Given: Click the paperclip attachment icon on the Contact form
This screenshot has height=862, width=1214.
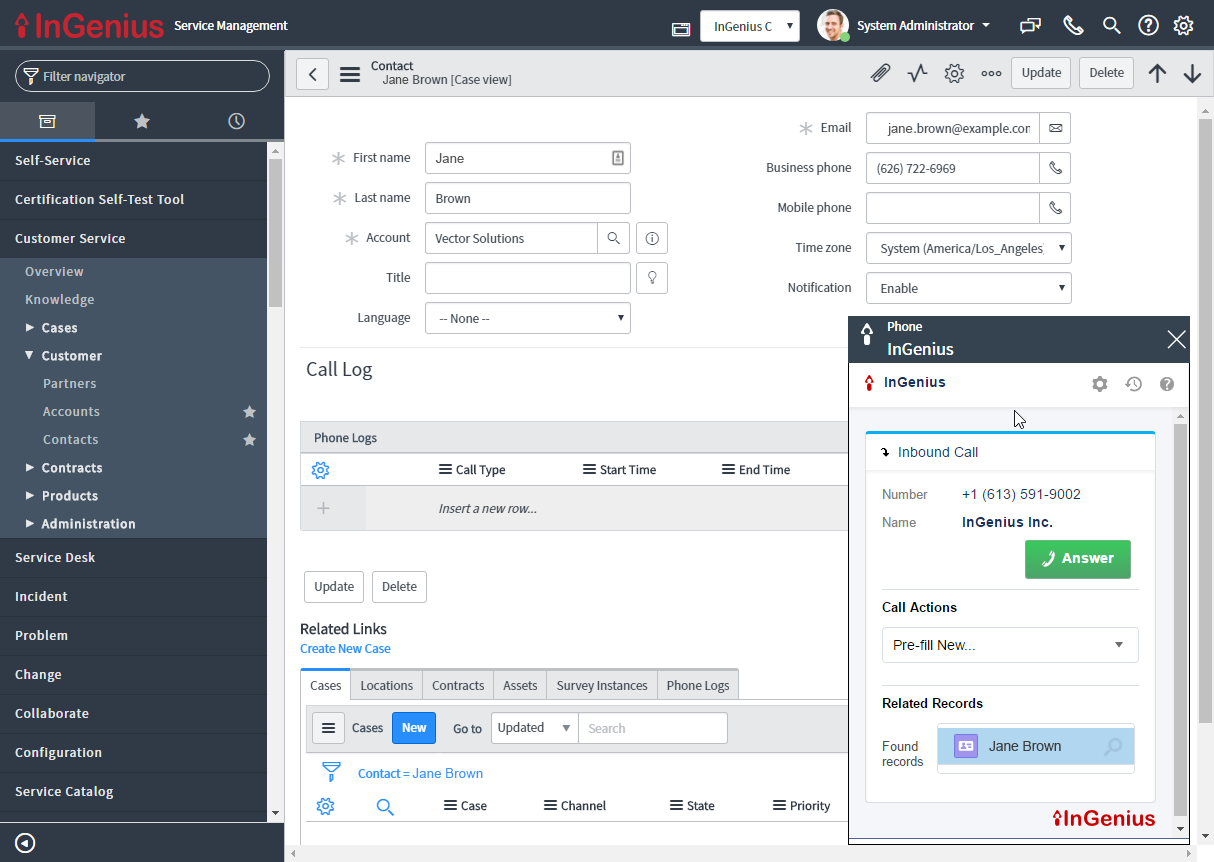Looking at the screenshot, I should (880, 72).
